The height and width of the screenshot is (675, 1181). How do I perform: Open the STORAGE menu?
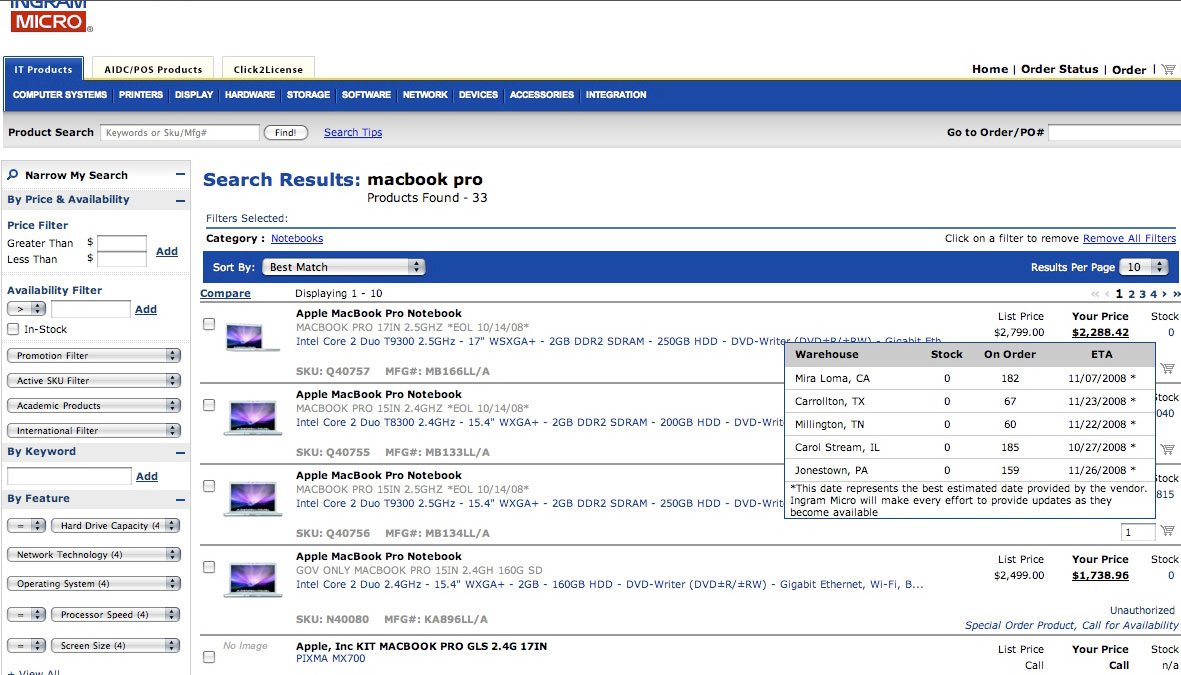point(308,95)
